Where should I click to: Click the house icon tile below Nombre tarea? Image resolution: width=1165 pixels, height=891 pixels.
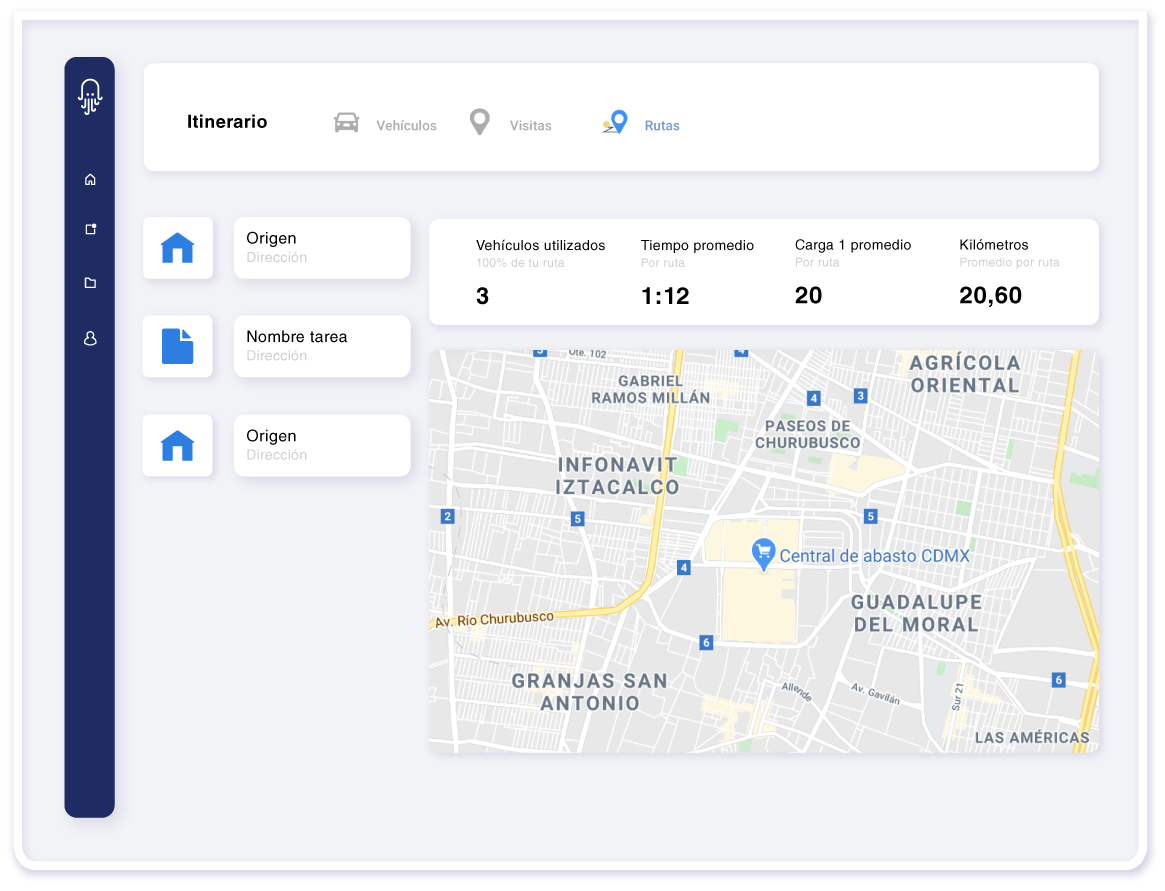coord(178,446)
